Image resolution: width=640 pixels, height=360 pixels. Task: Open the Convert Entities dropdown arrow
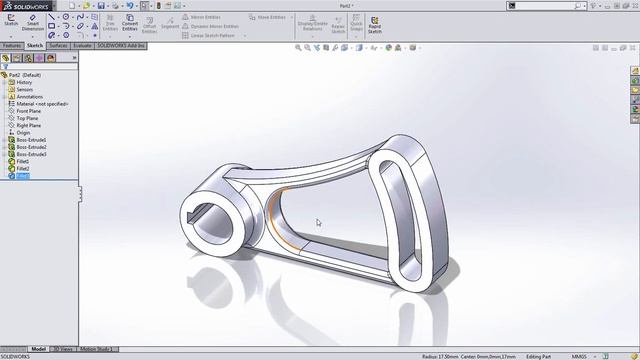[x=130, y=36]
